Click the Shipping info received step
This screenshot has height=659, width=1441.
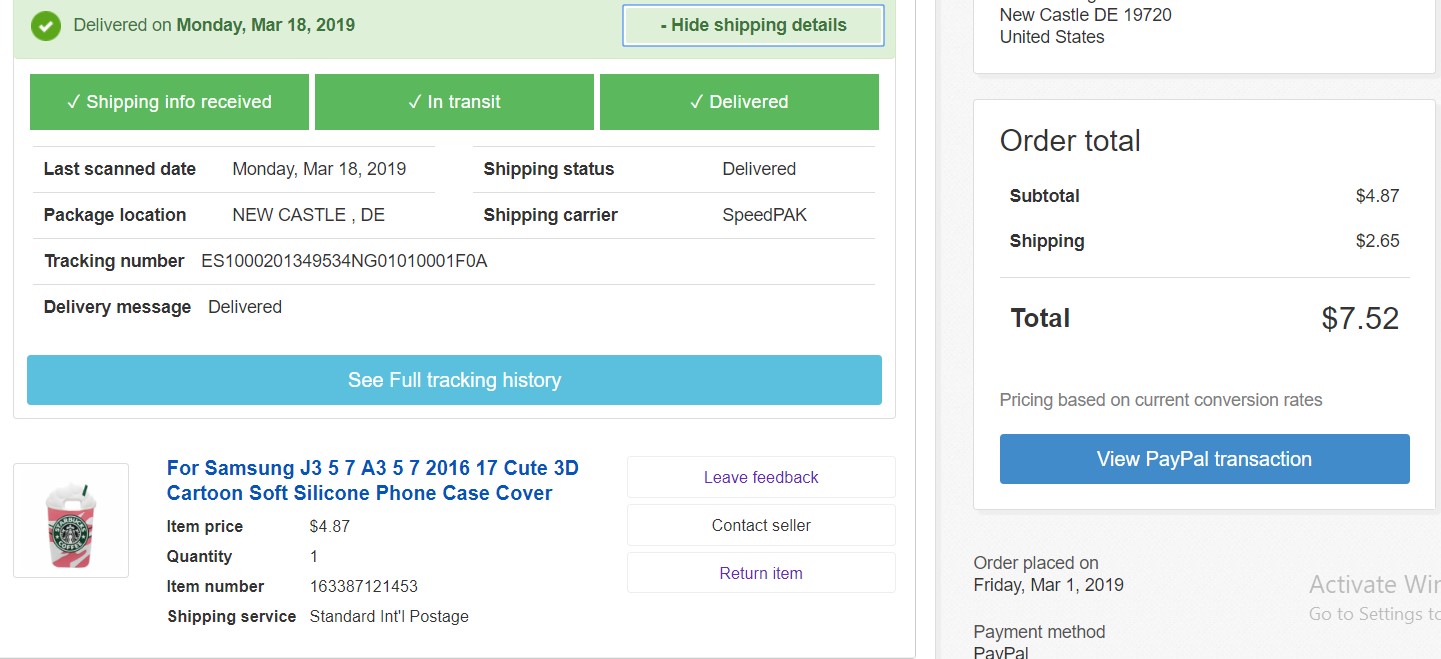click(x=169, y=102)
